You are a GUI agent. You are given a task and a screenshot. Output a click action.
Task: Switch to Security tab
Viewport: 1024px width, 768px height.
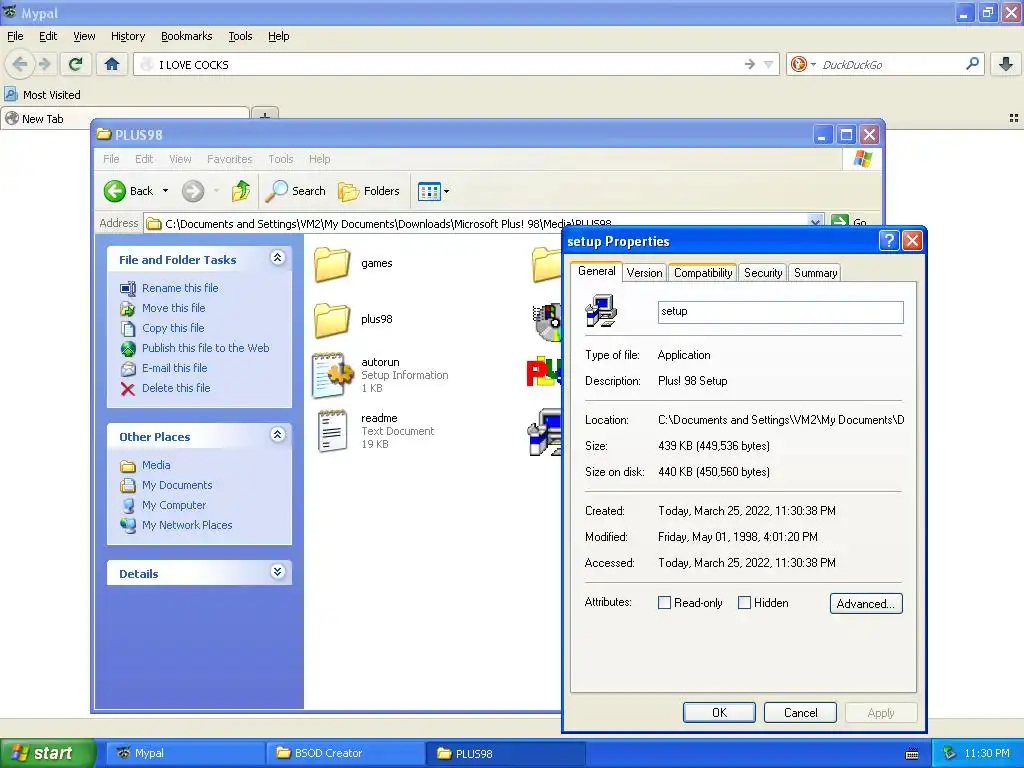click(x=763, y=273)
